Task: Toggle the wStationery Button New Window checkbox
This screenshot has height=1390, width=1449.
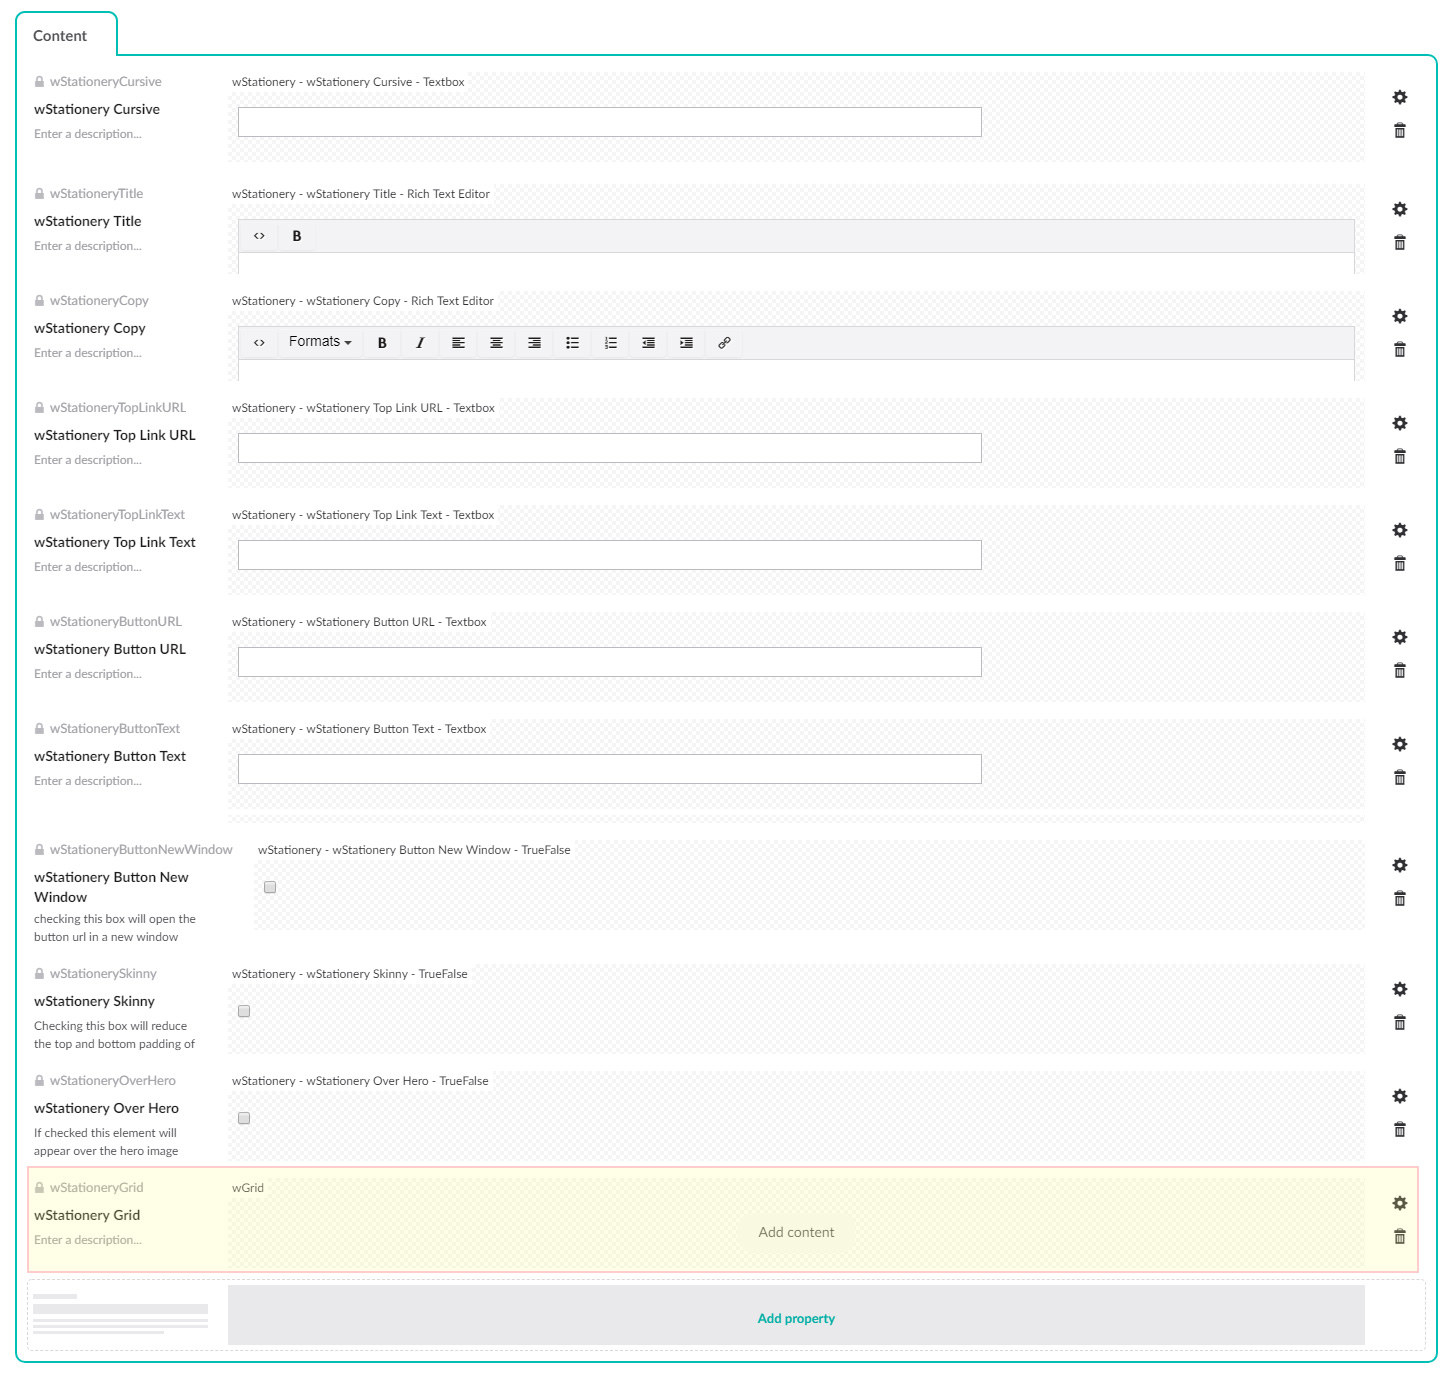Action: (270, 887)
